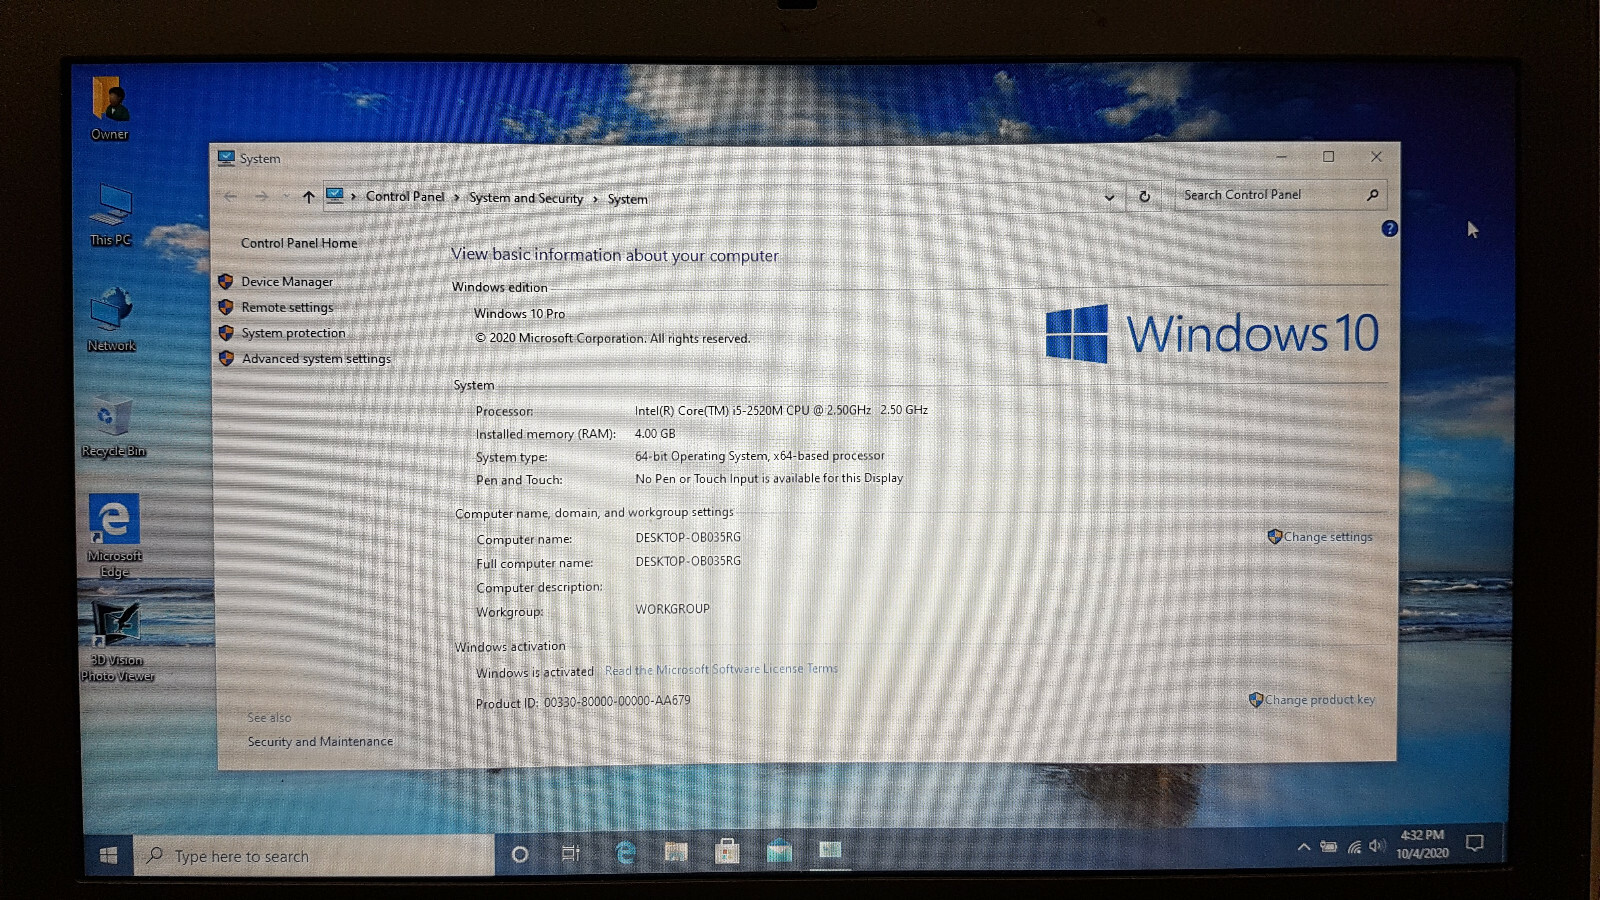Image resolution: width=1600 pixels, height=900 pixels.
Task: Click the processor value Intel Core i5-2520M
Action: click(x=781, y=410)
